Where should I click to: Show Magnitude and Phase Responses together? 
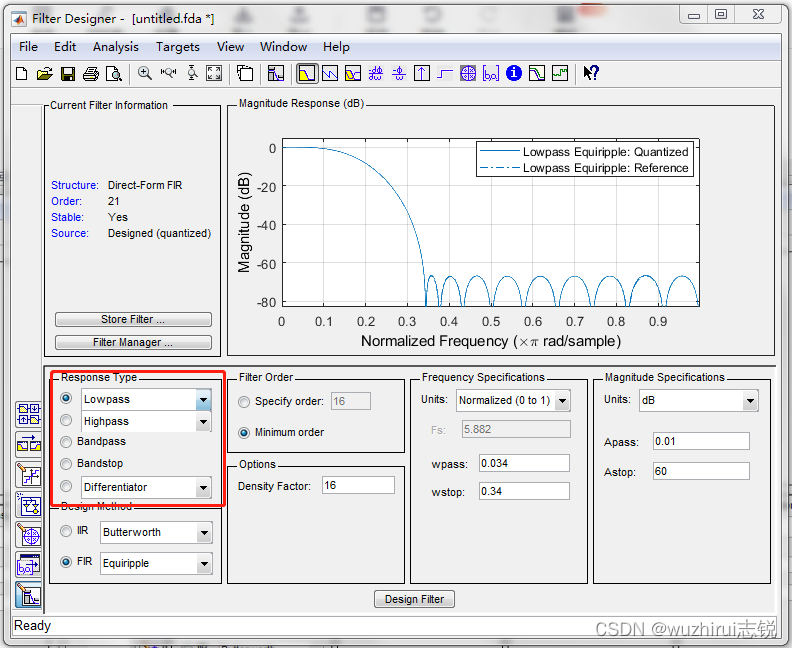[x=353, y=74]
